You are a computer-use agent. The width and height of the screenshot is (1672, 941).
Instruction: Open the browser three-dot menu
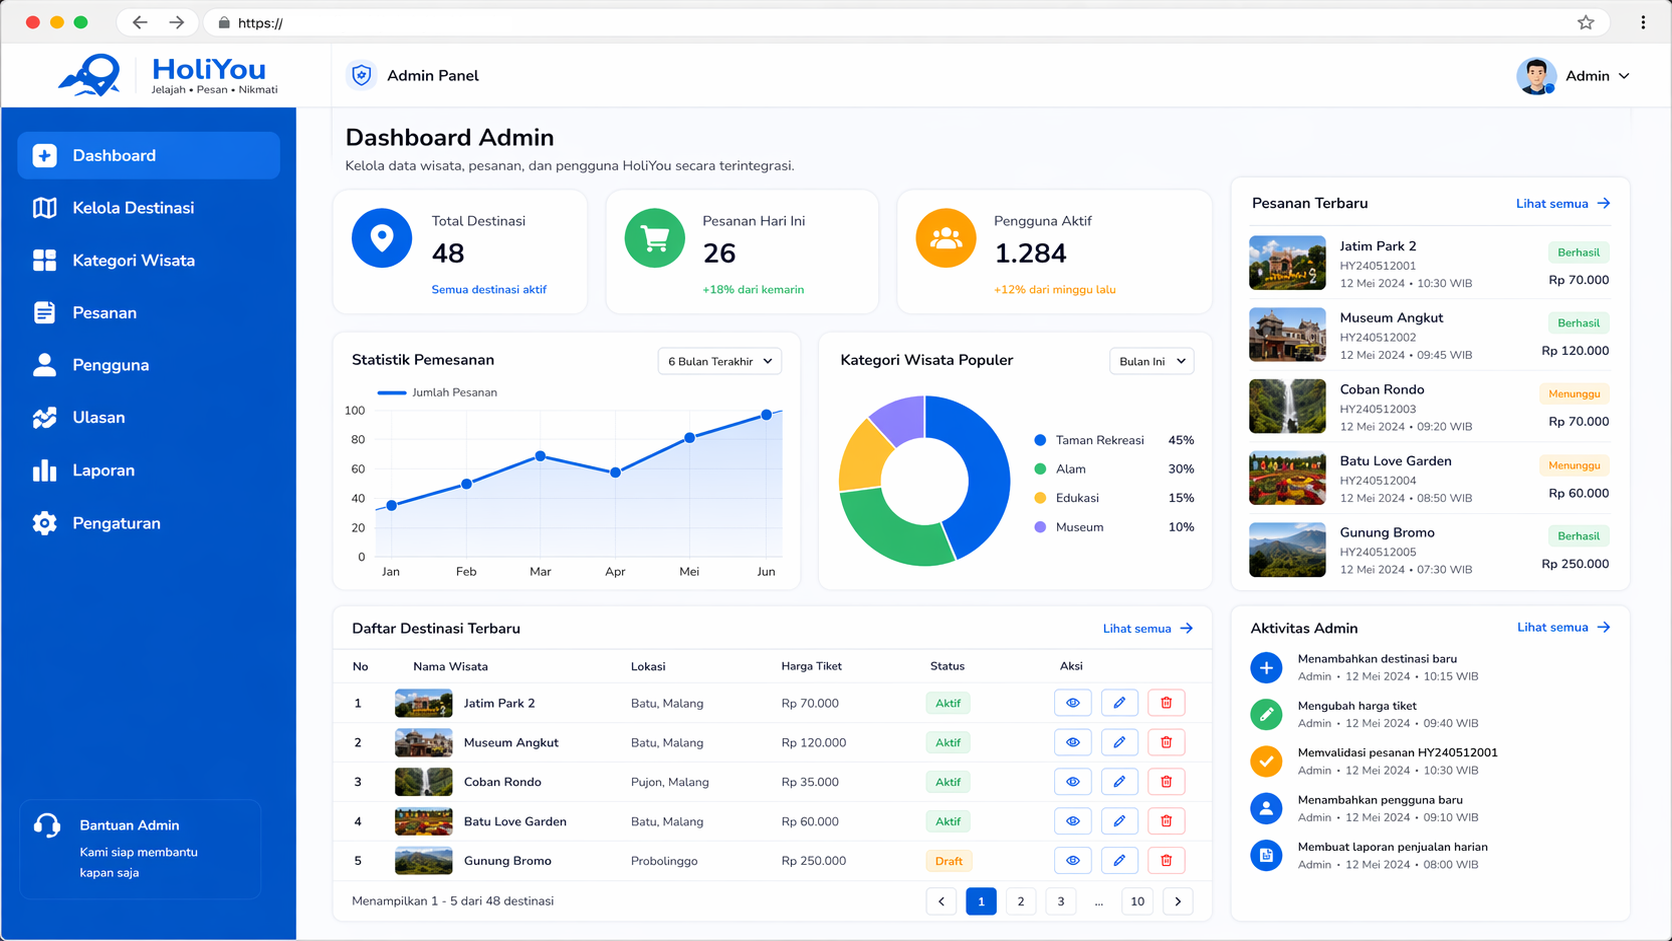(1643, 22)
